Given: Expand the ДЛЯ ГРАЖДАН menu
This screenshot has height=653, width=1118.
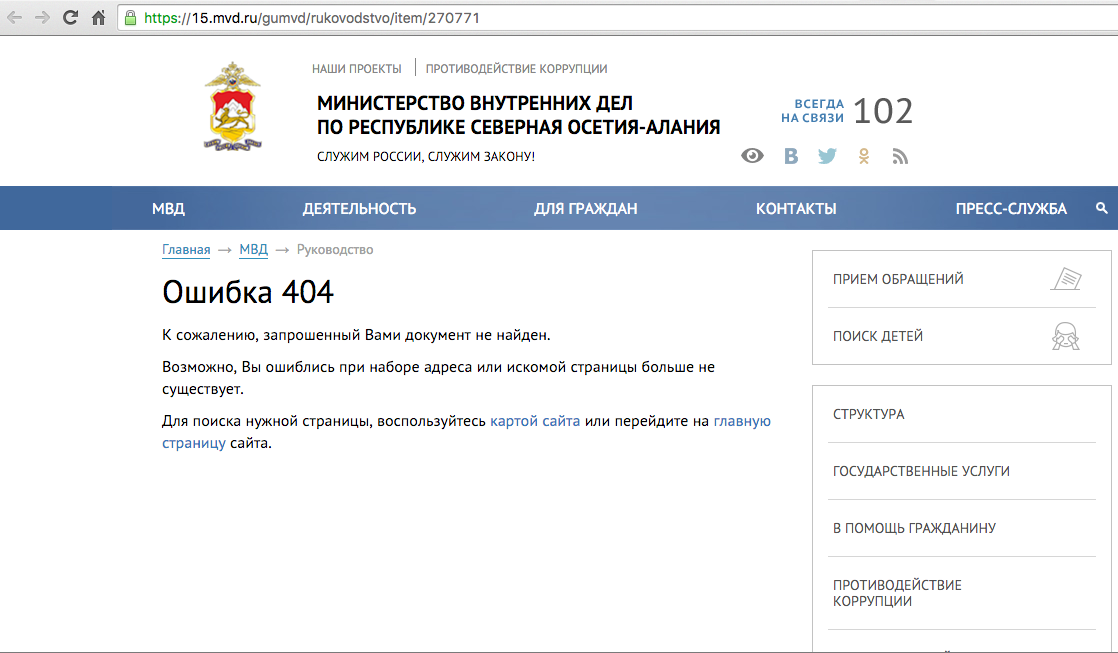Looking at the screenshot, I should pos(585,209).
